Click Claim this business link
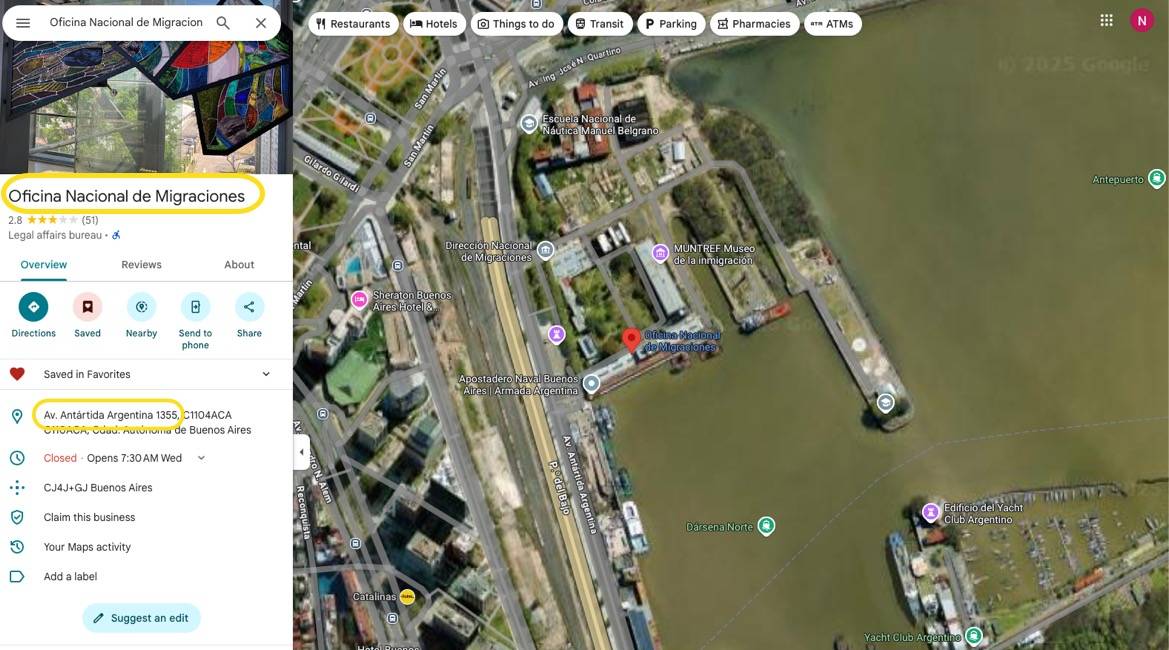Viewport: 1169px width, 650px height. pyautogui.click(x=89, y=517)
